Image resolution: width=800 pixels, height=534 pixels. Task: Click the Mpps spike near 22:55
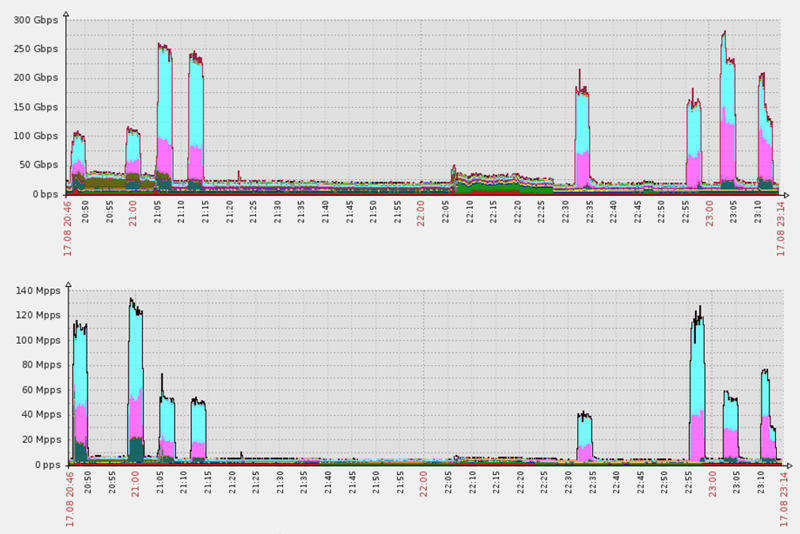(x=697, y=385)
